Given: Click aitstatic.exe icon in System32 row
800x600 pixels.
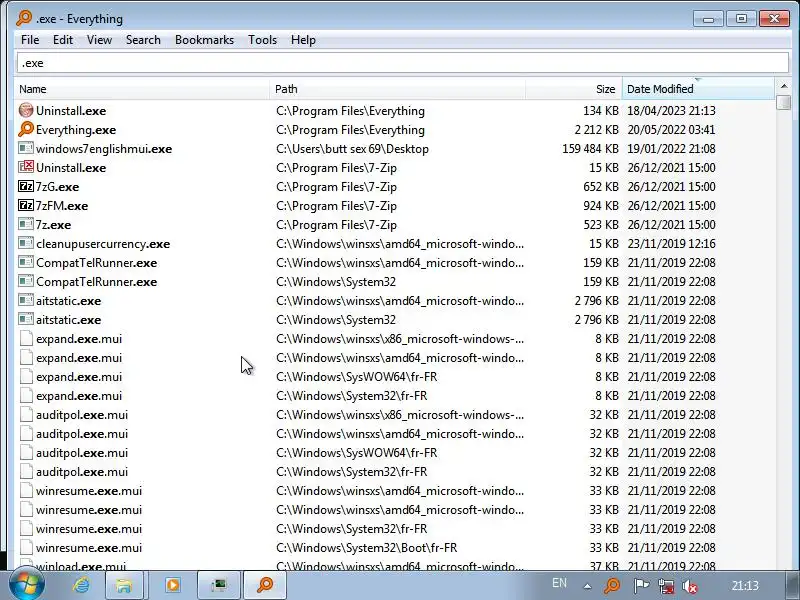Looking at the screenshot, I should pos(26,319).
